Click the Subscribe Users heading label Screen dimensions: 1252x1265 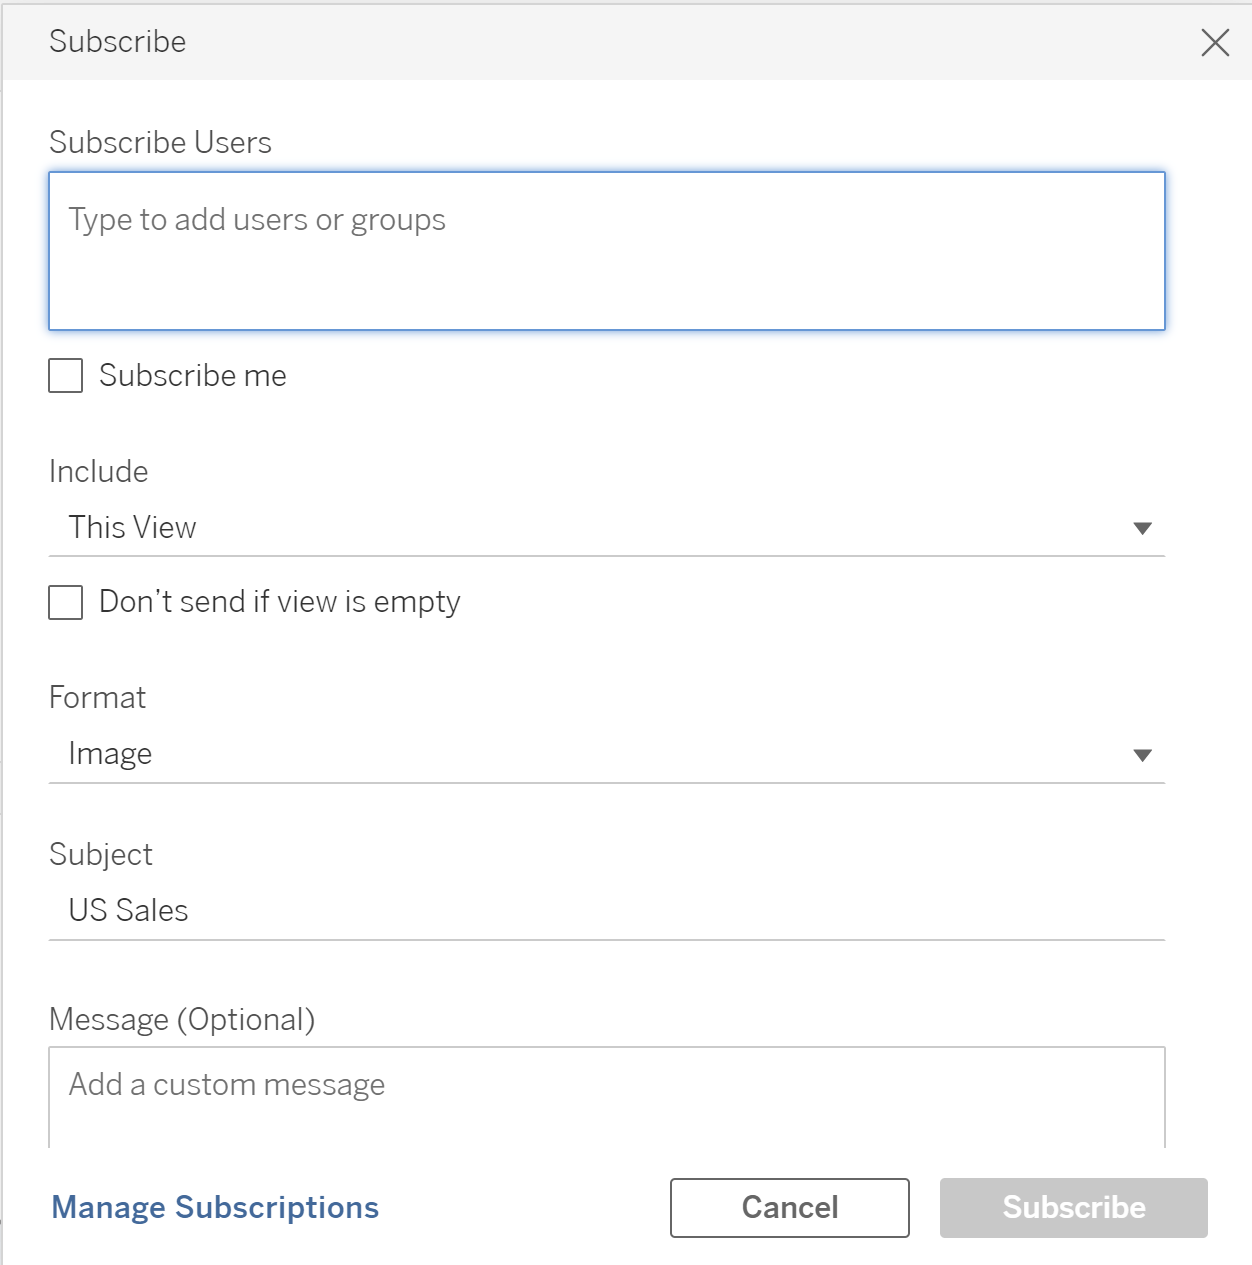pyautogui.click(x=160, y=143)
